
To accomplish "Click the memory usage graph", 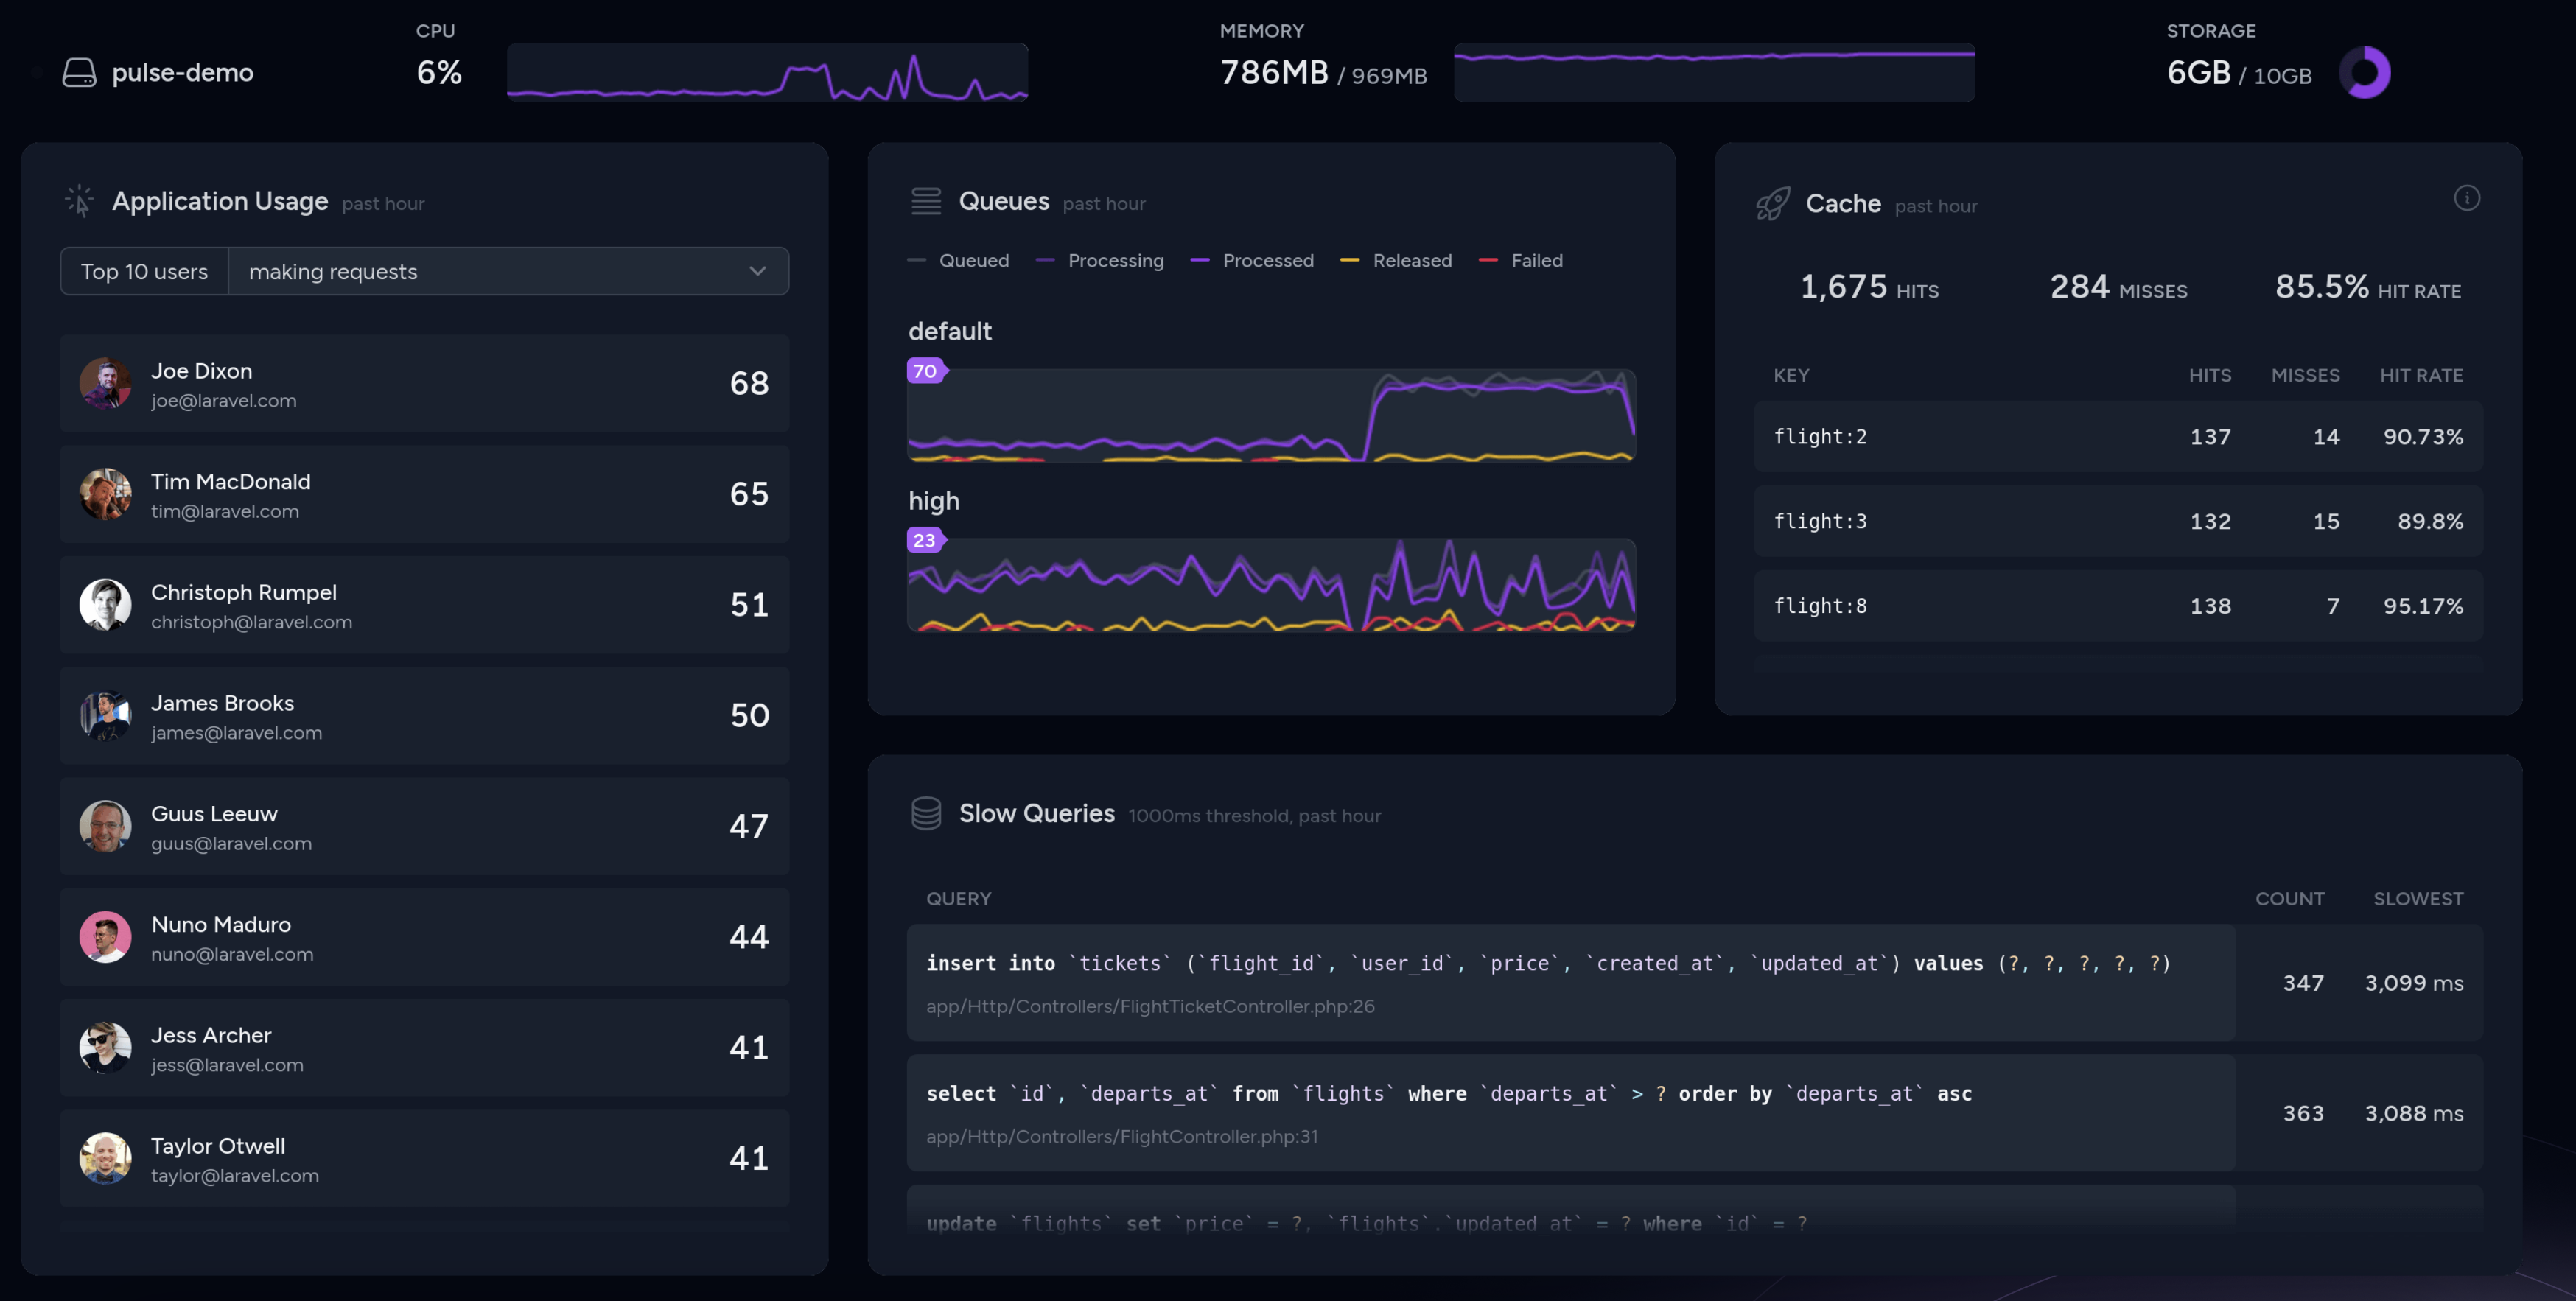I will pyautogui.click(x=1714, y=72).
